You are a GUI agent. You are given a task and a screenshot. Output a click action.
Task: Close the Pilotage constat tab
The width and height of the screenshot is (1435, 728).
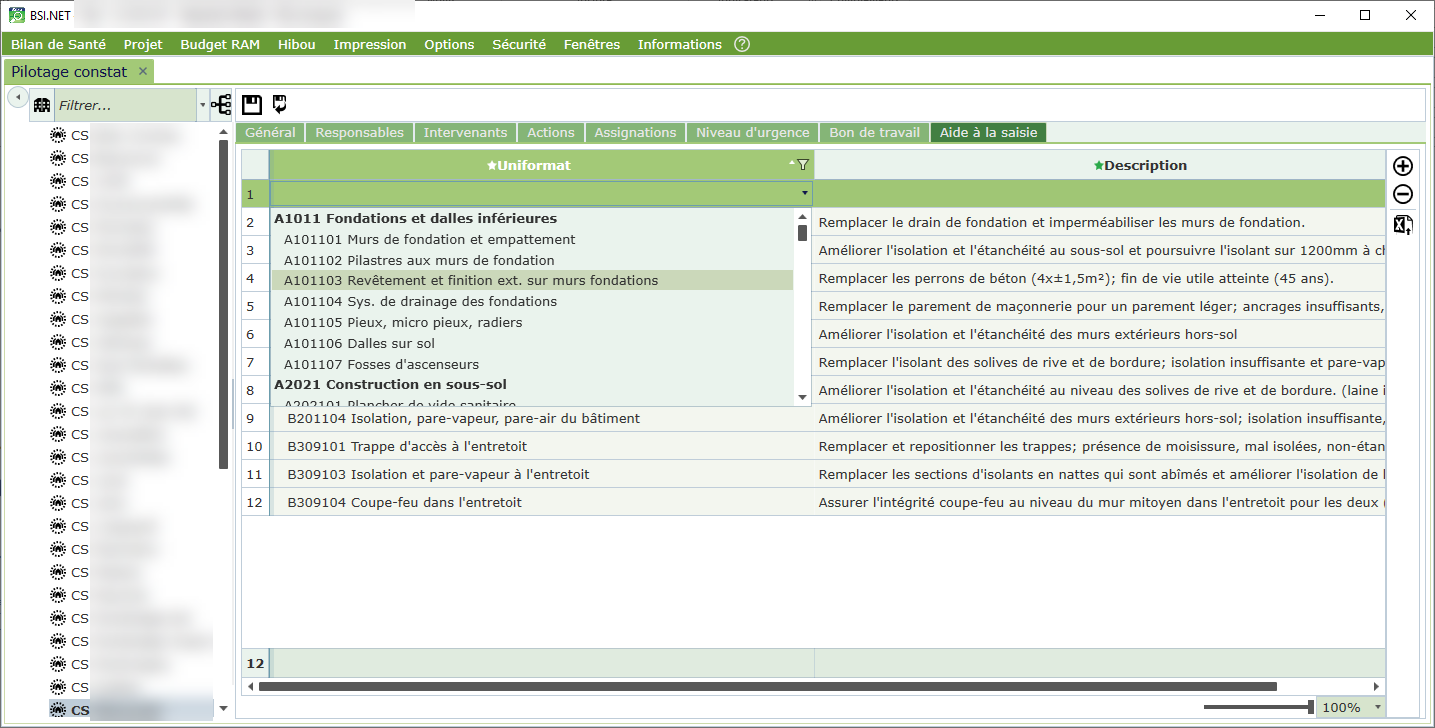click(x=143, y=71)
